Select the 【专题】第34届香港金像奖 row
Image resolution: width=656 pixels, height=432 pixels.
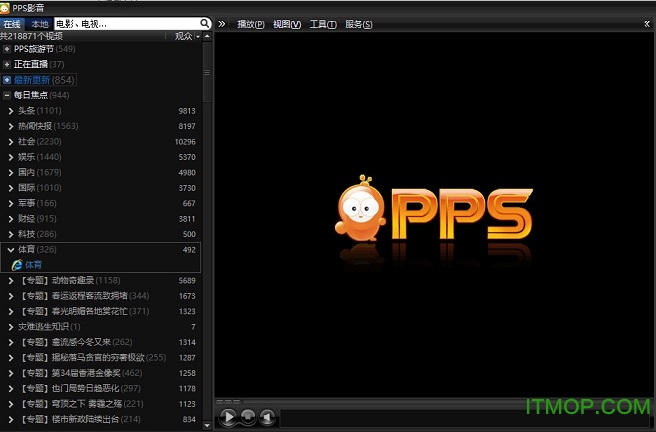[100, 373]
